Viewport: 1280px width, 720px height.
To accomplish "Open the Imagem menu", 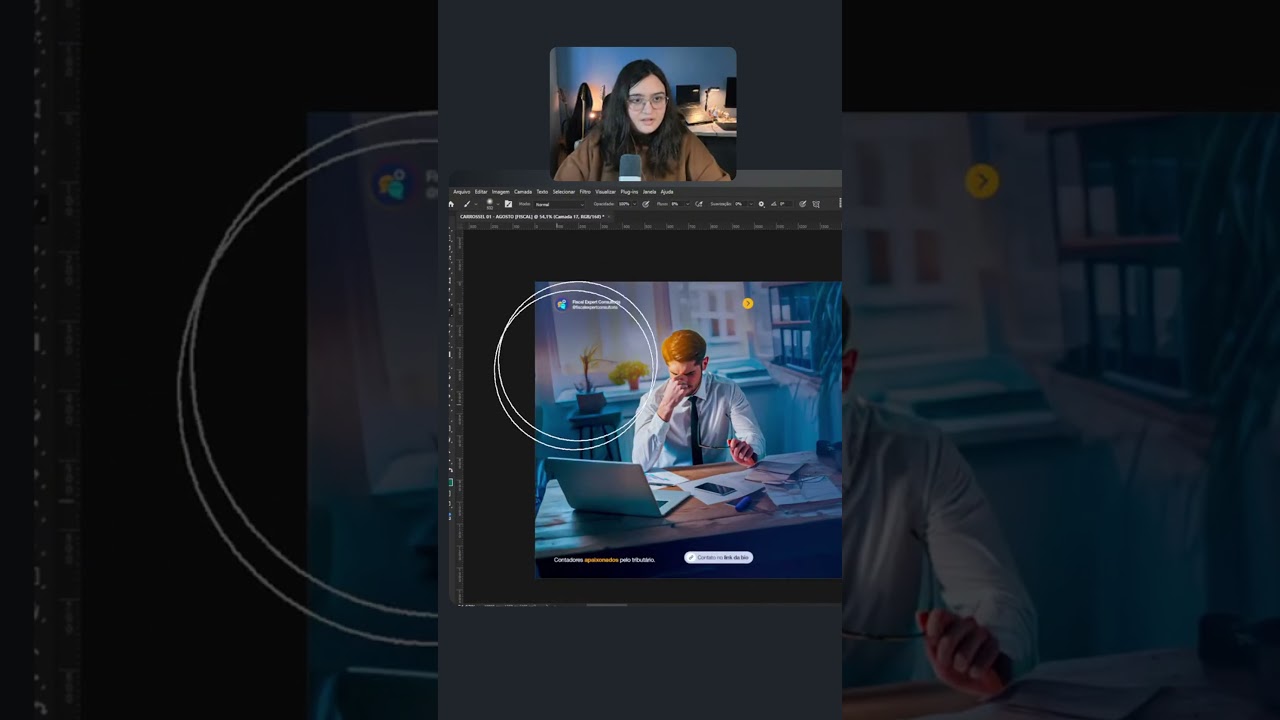I will tap(501, 191).
